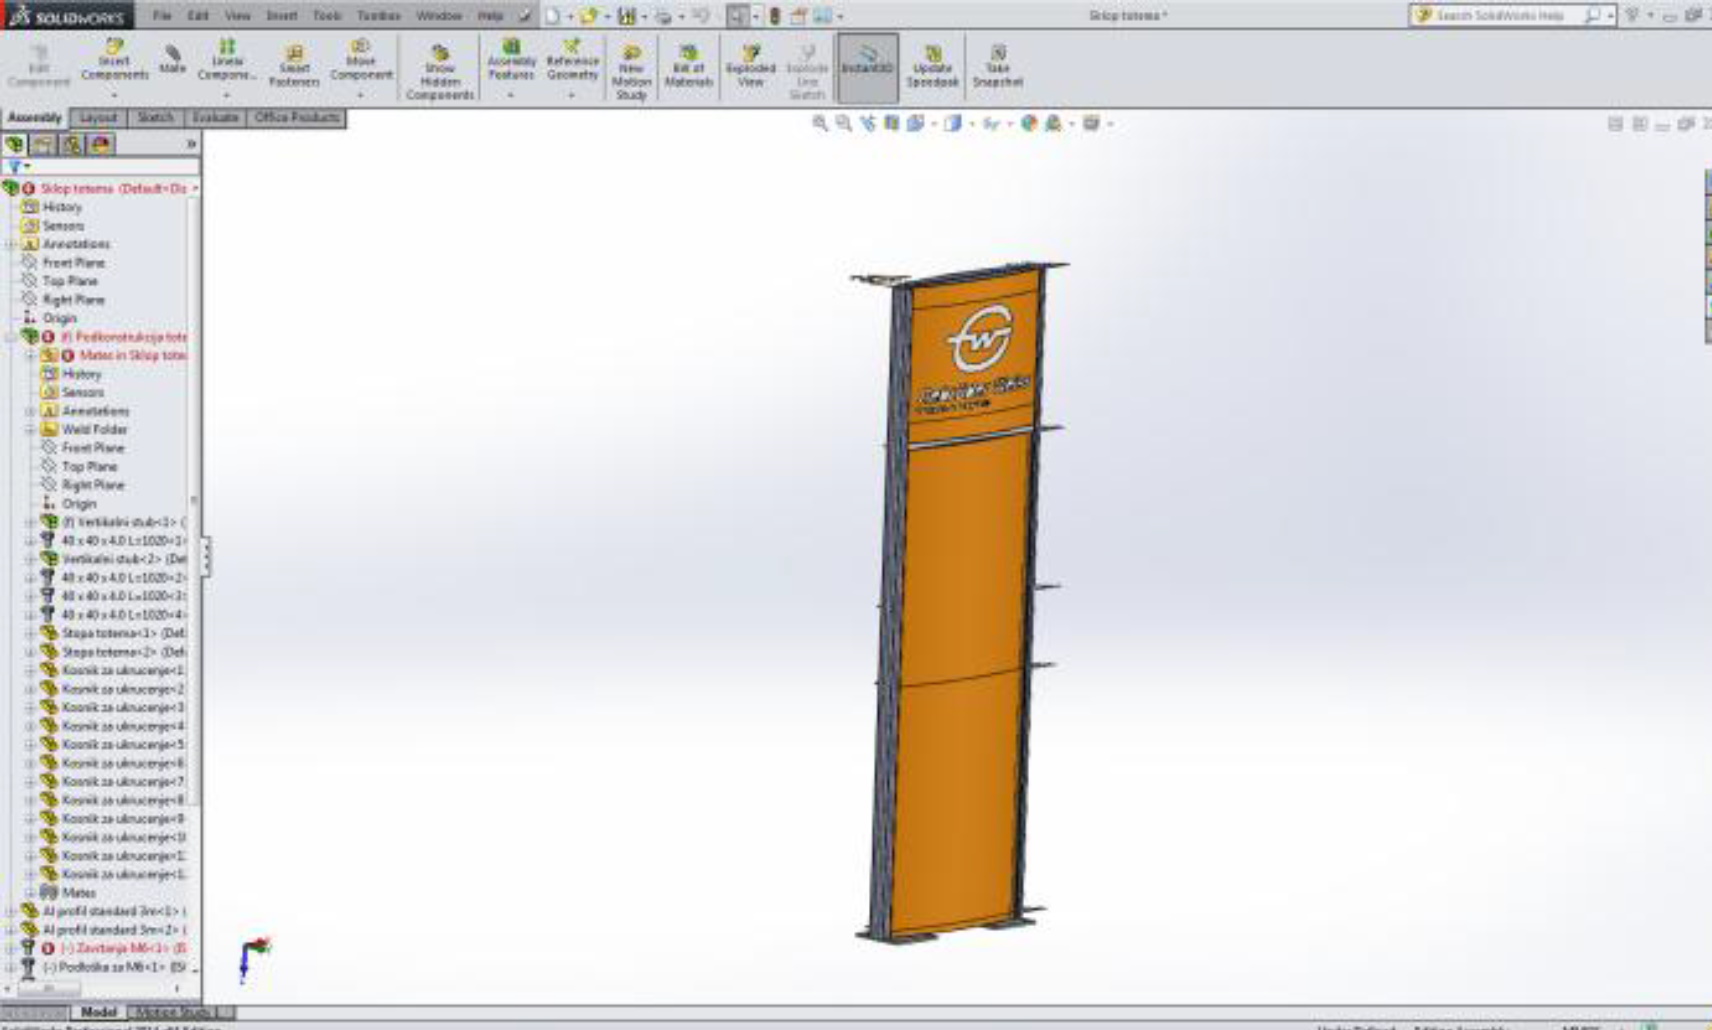Select the Mate tool
Screen dimensions: 1712x1030
click(x=172, y=60)
